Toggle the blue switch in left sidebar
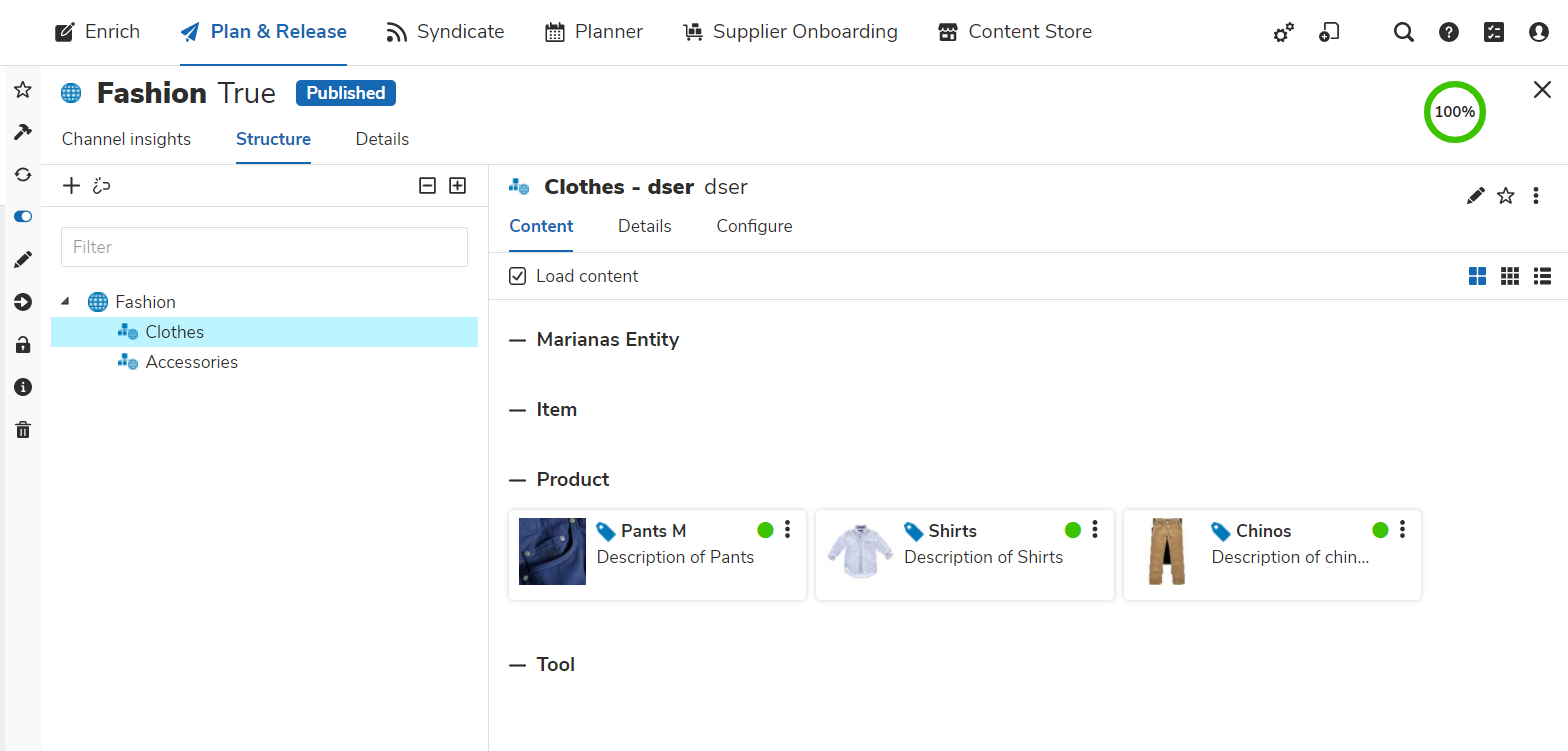The image size is (1568, 751). pos(22,216)
